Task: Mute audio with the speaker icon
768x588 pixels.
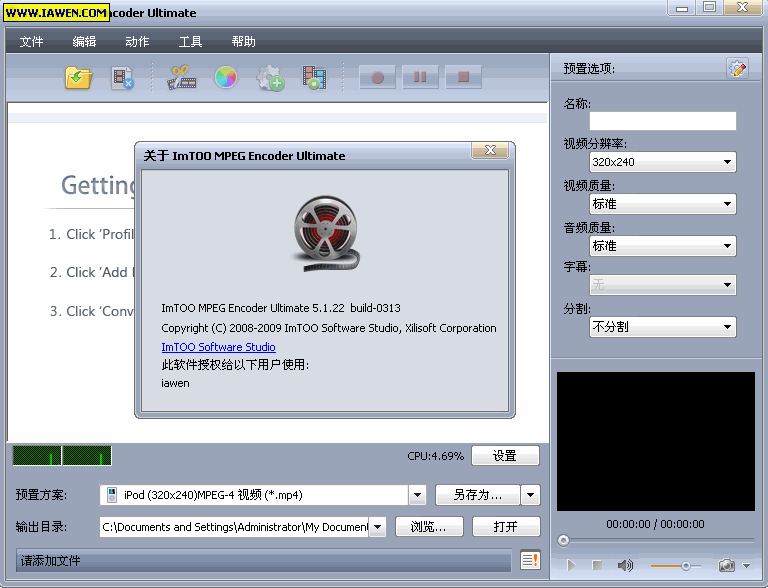Action: 625,566
